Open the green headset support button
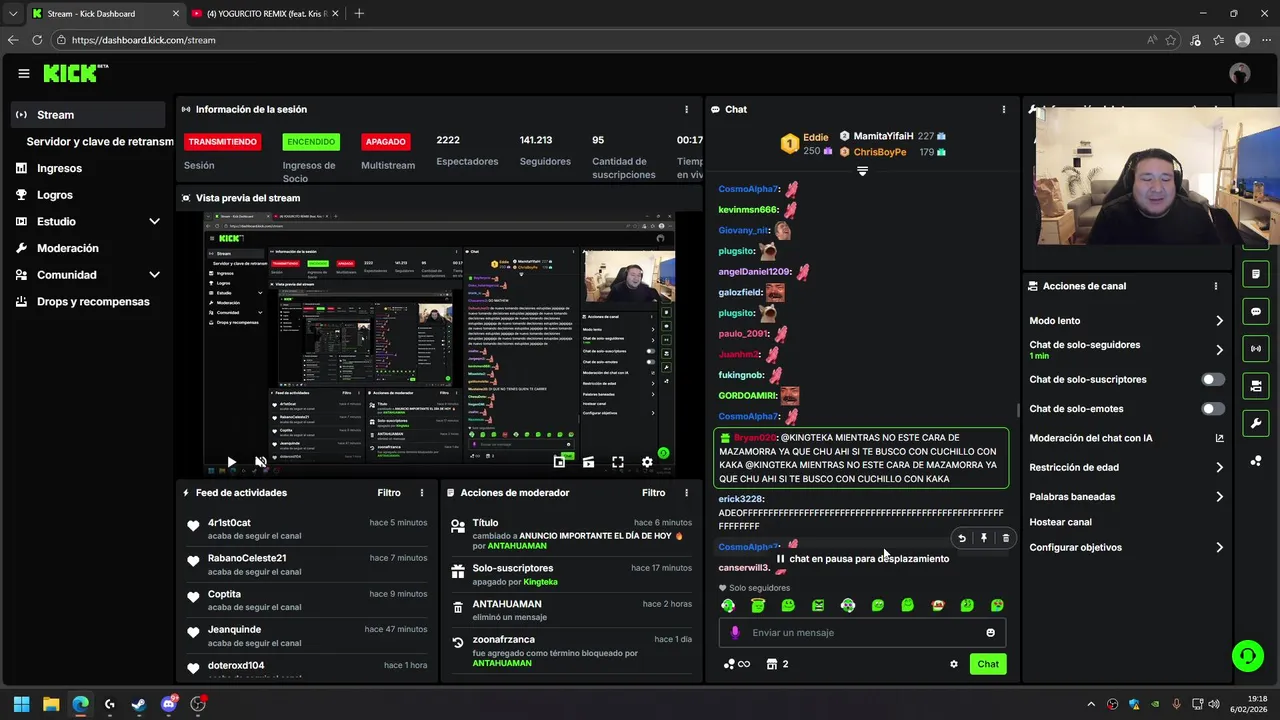The width and height of the screenshot is (1280, 720). (1247, 656)
